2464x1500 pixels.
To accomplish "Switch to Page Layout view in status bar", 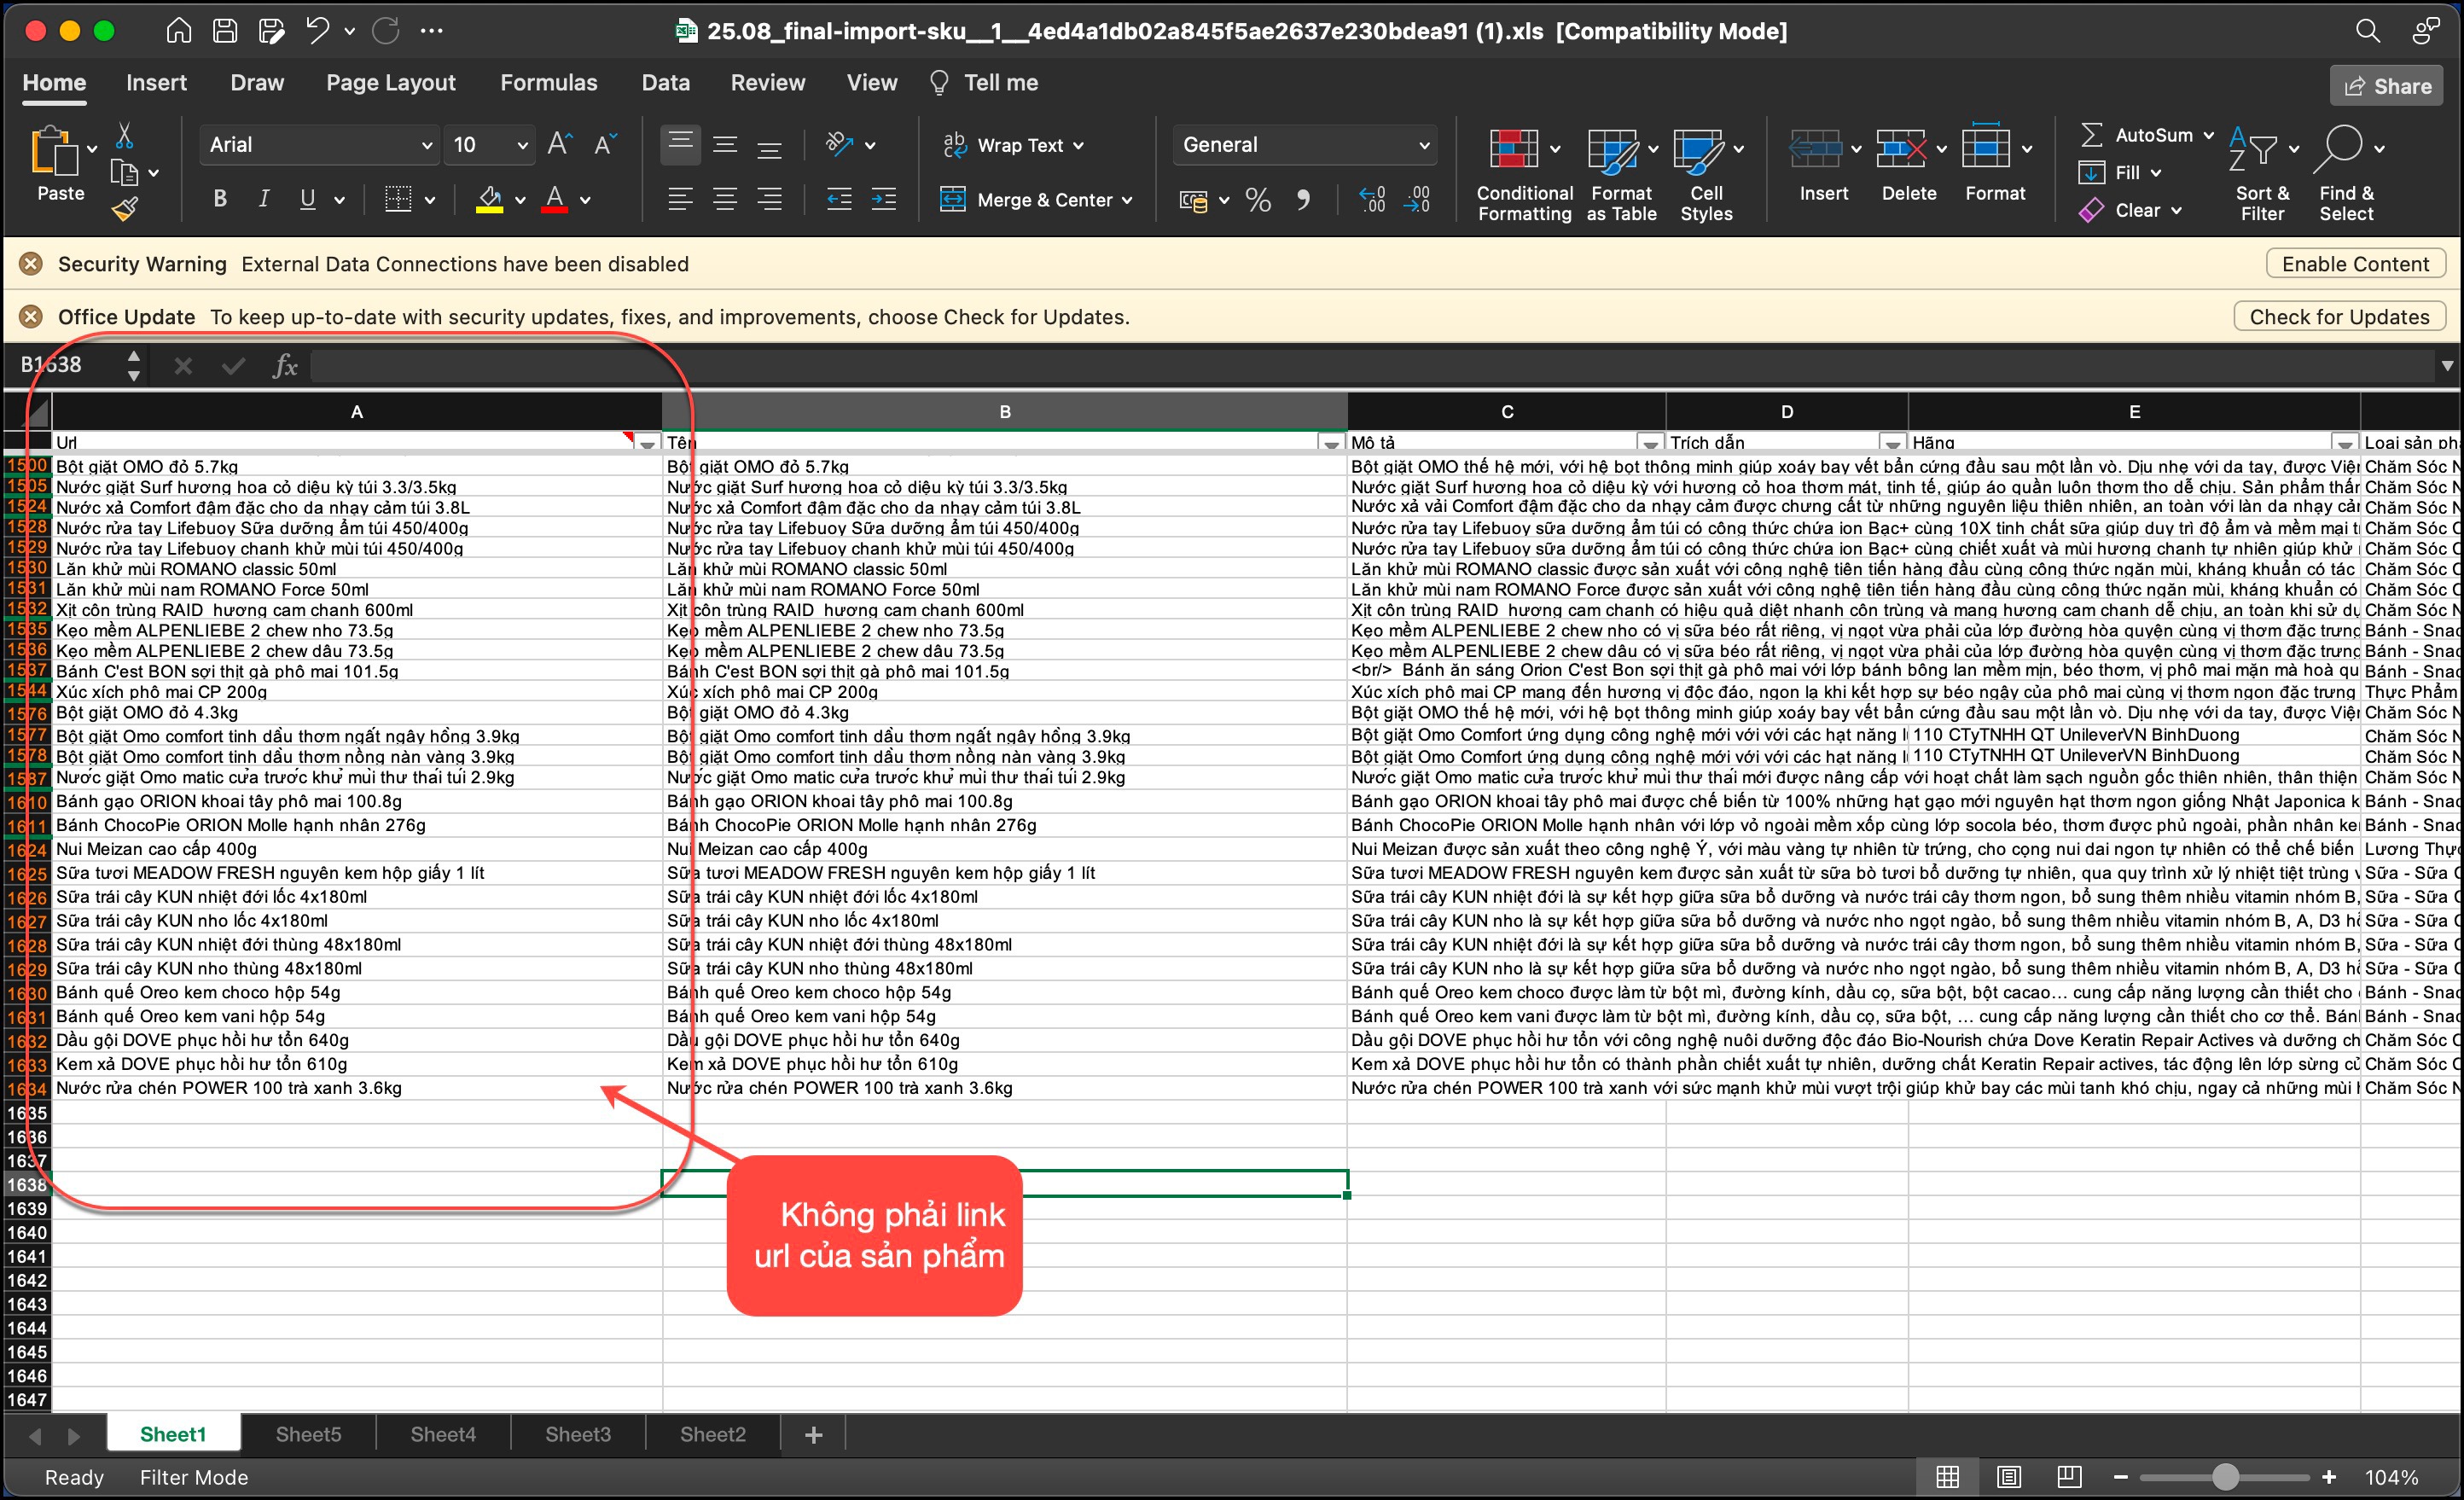I will point(2008,1476).
